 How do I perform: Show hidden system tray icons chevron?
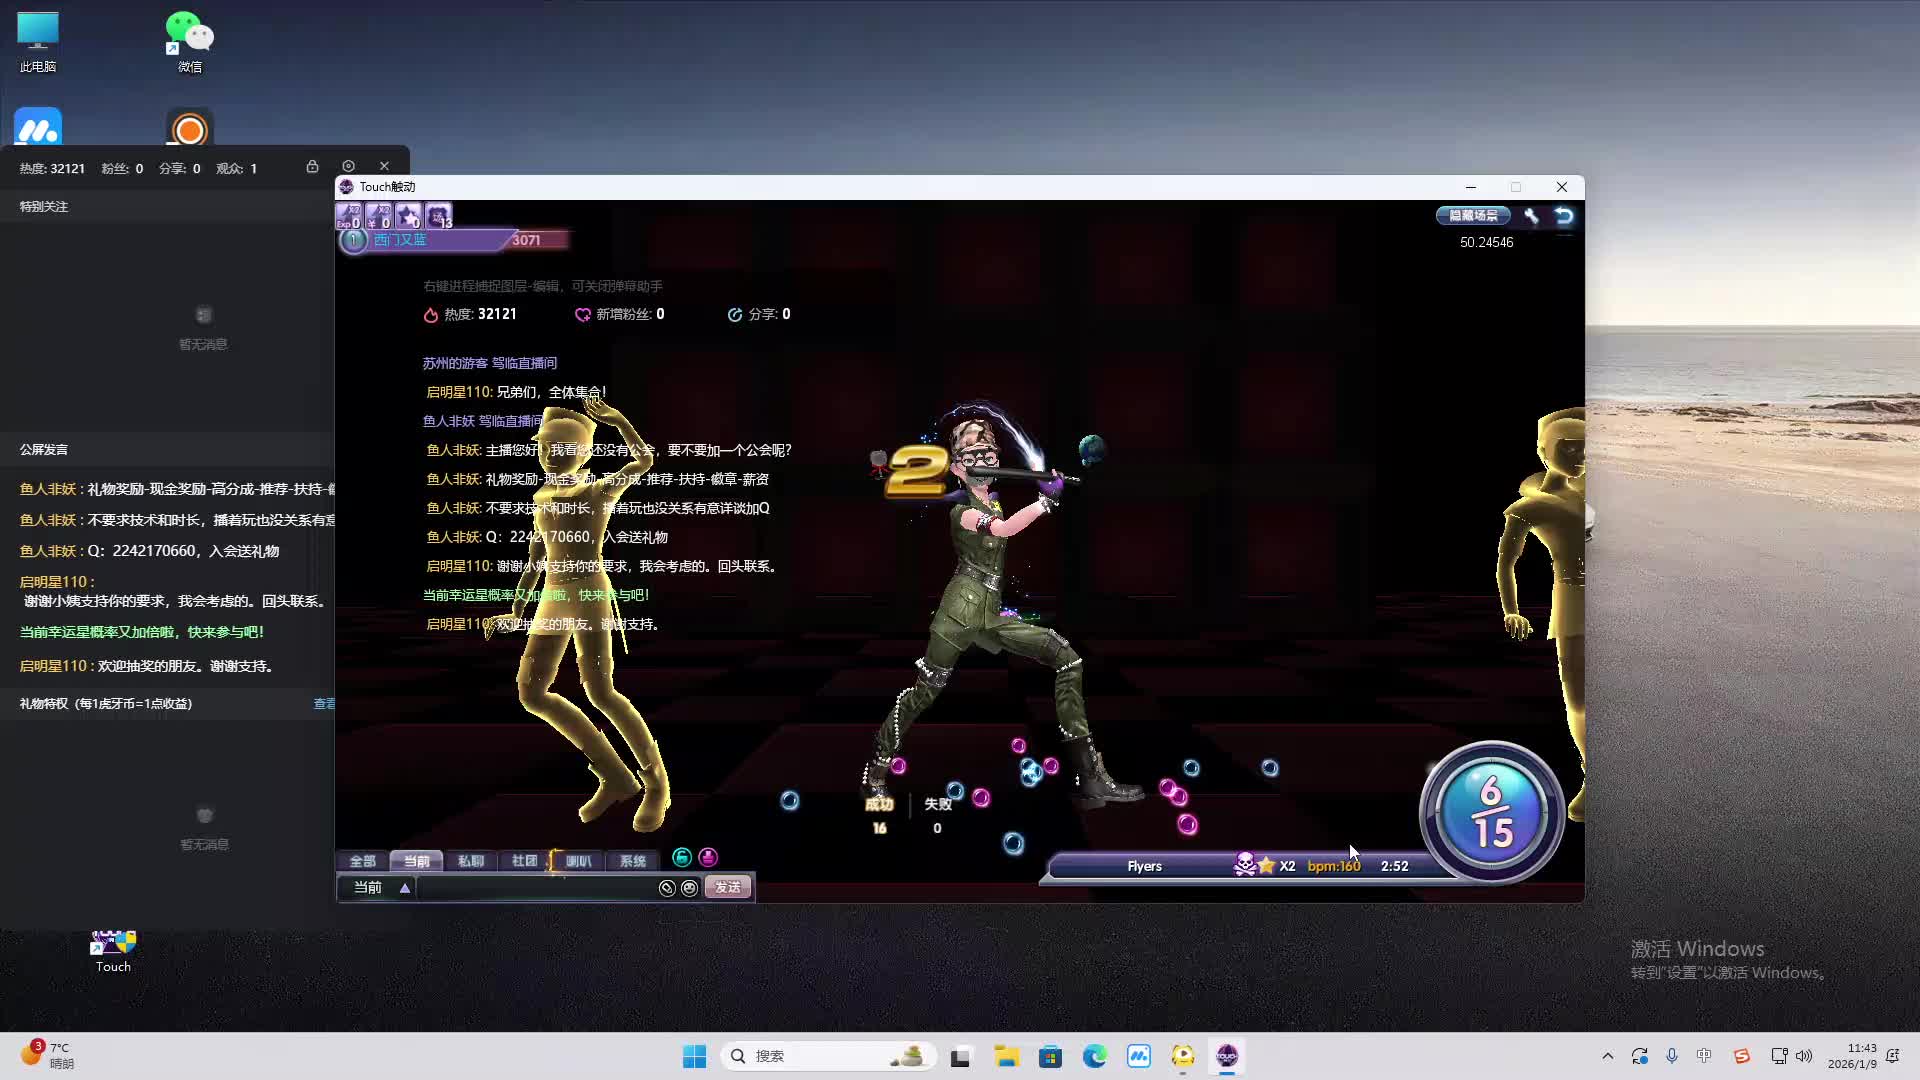pos(1607,1056)
